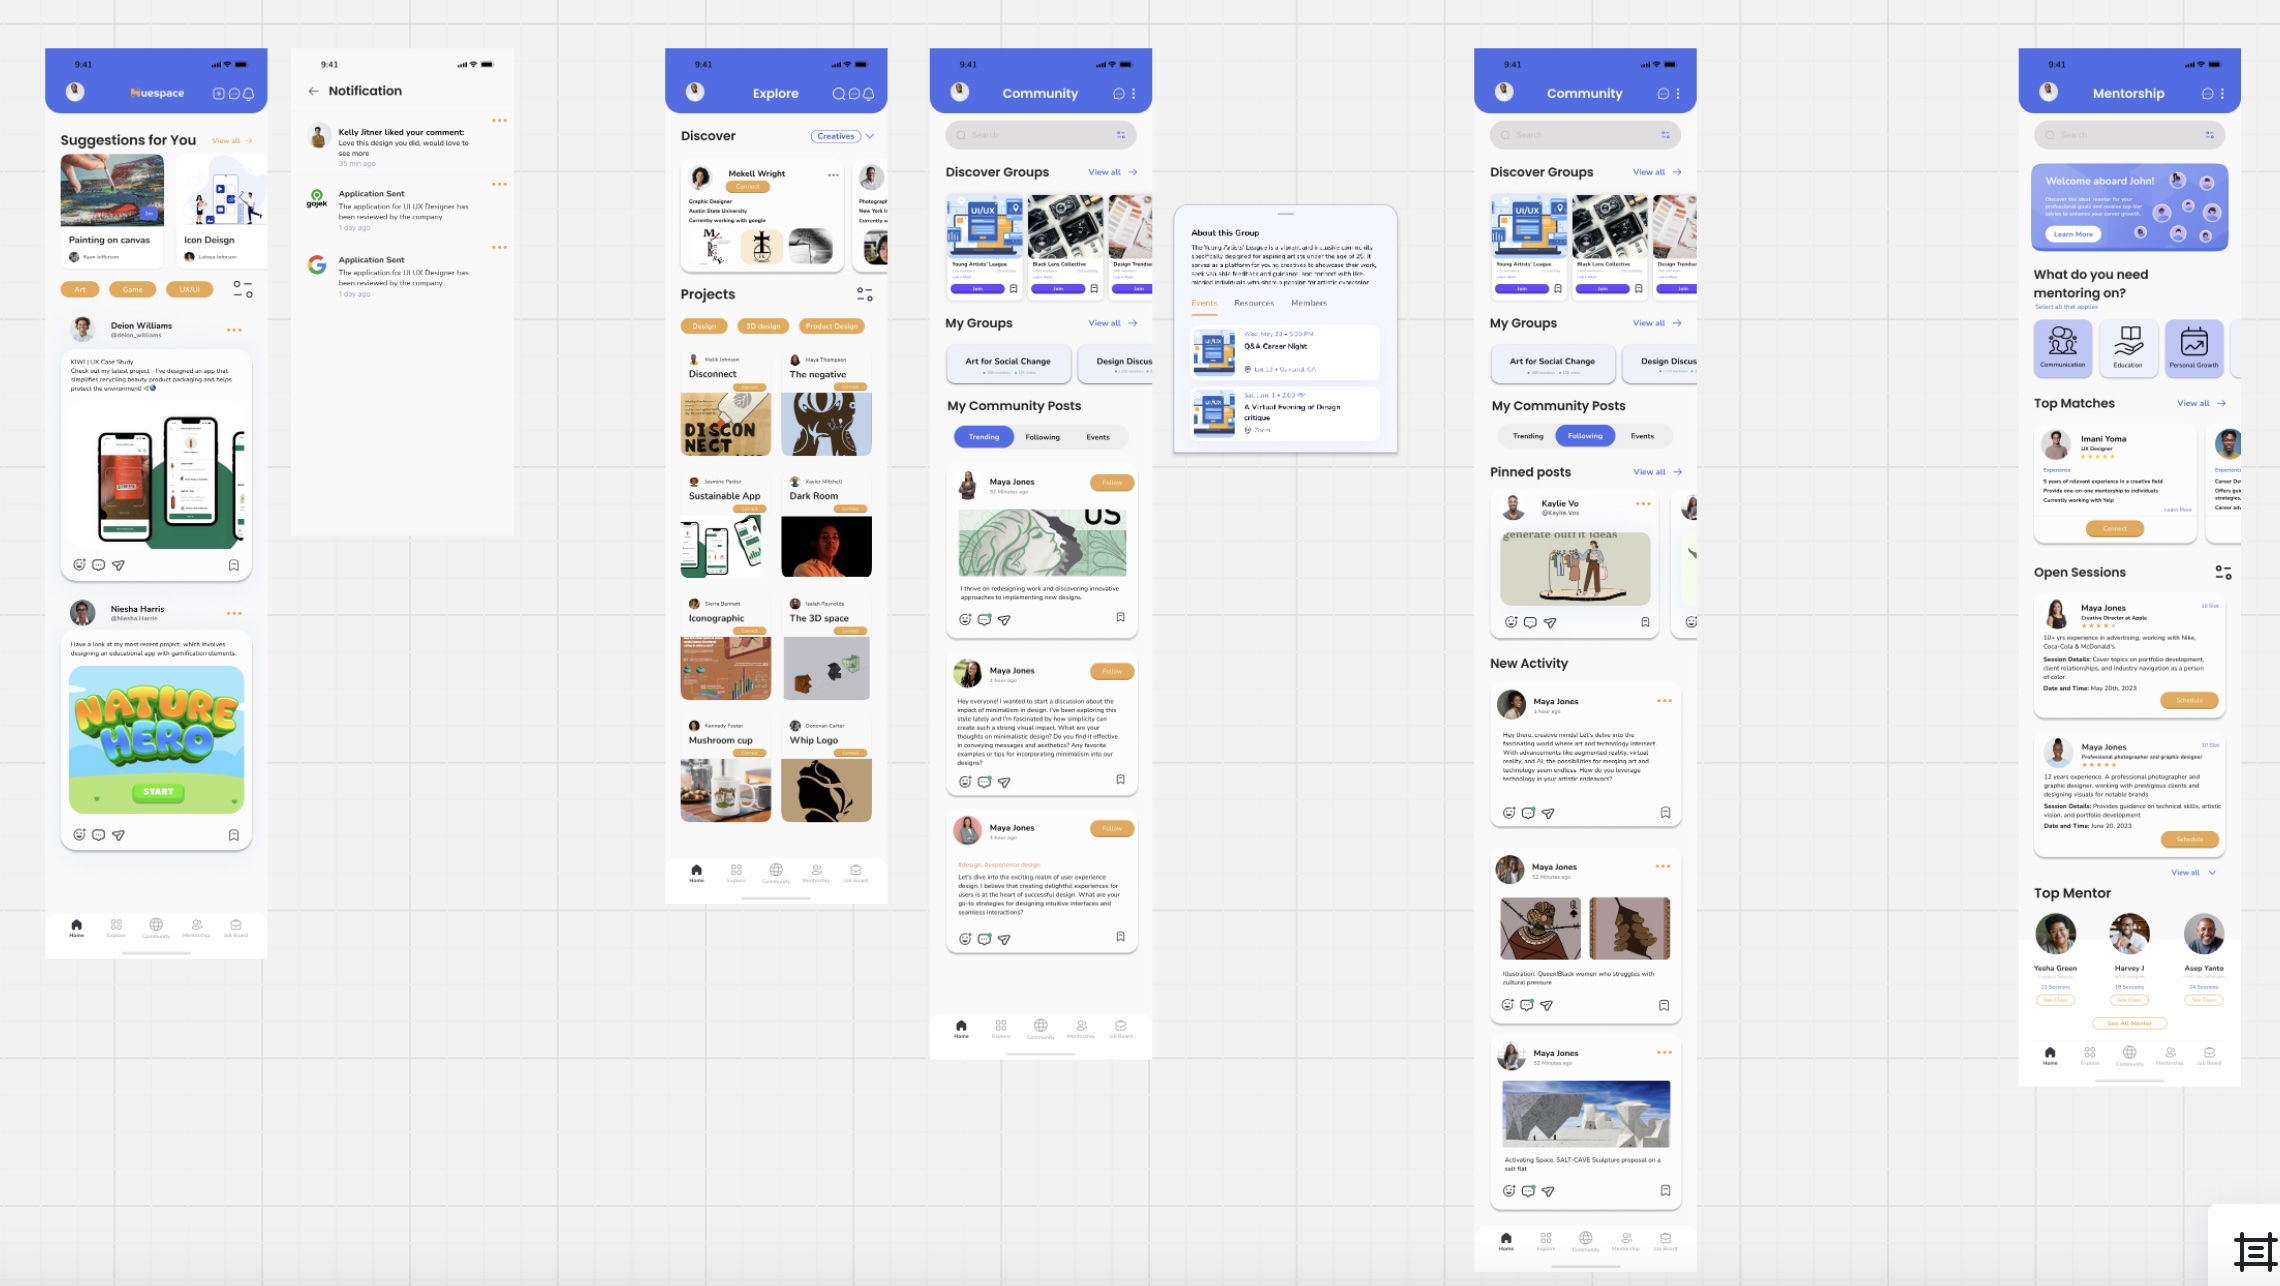Click Learn More on the Welcome aboard John banner

point(2073,234)
